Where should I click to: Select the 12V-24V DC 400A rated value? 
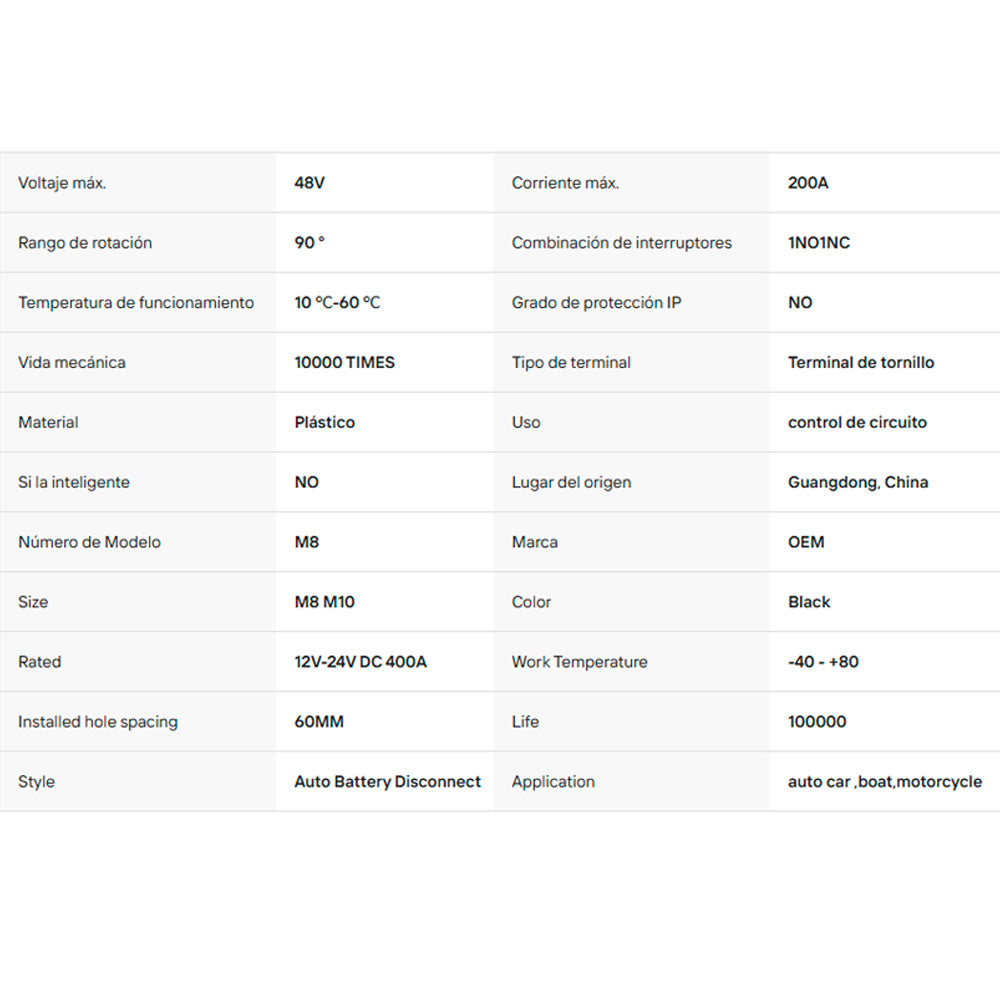click(360, 662)
